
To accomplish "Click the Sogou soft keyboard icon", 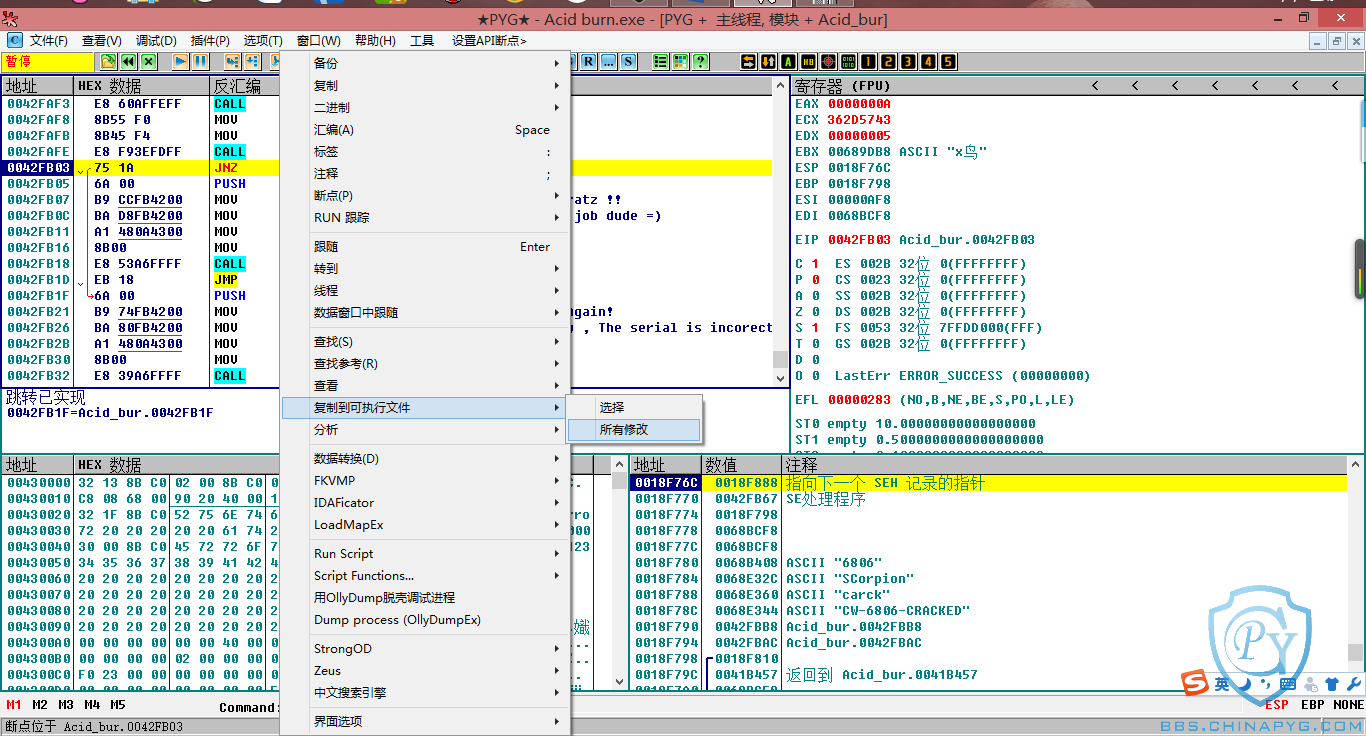I will tap(1288, 684).
